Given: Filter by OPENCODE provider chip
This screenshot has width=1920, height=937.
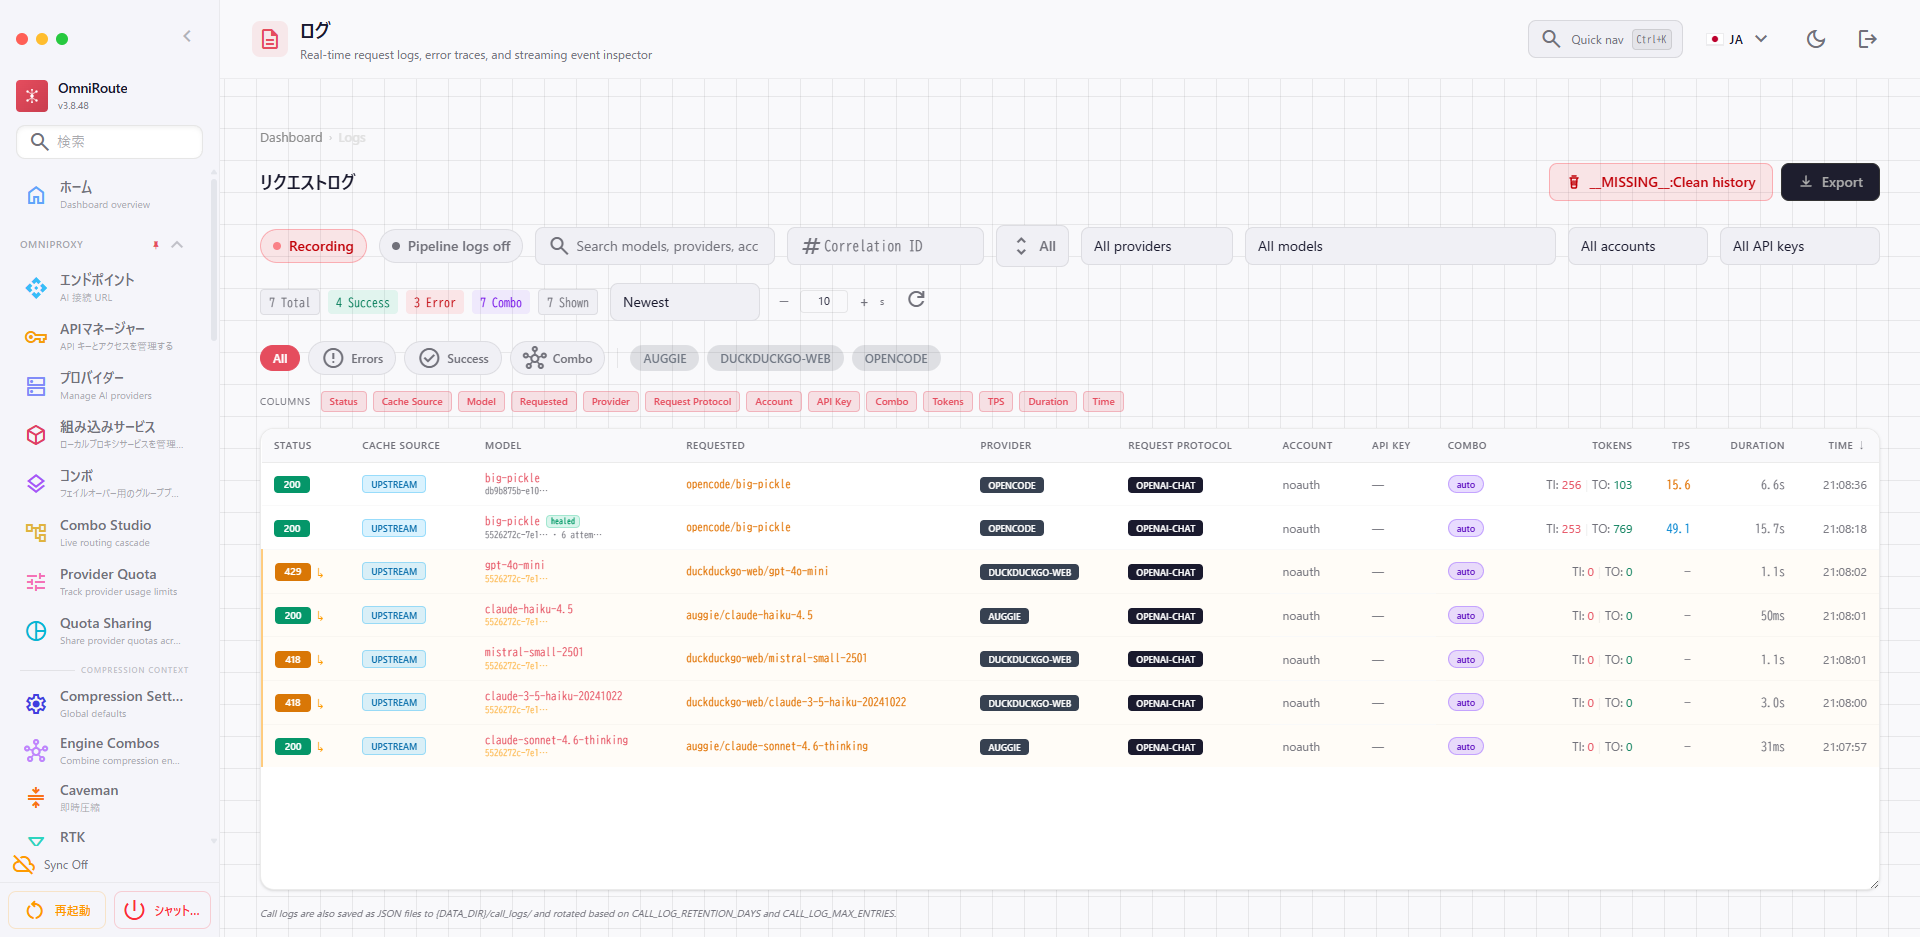Looking at the screenshot, I should [x=896, y=358].
